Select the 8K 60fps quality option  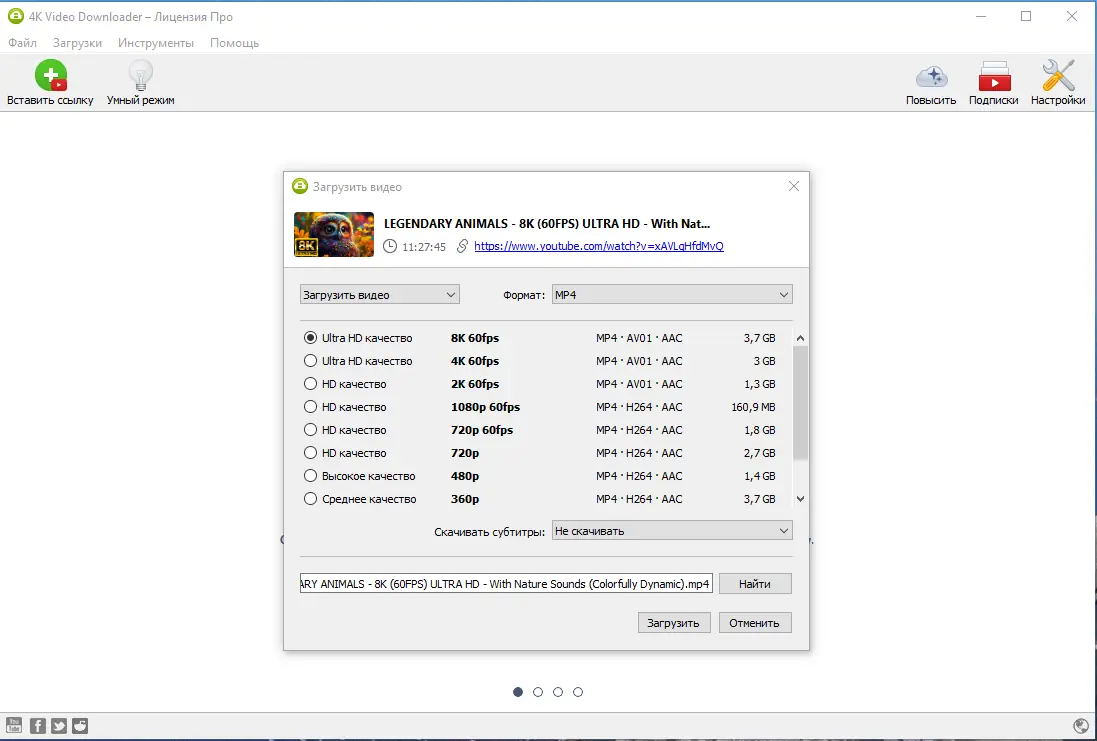pos(310,338)
